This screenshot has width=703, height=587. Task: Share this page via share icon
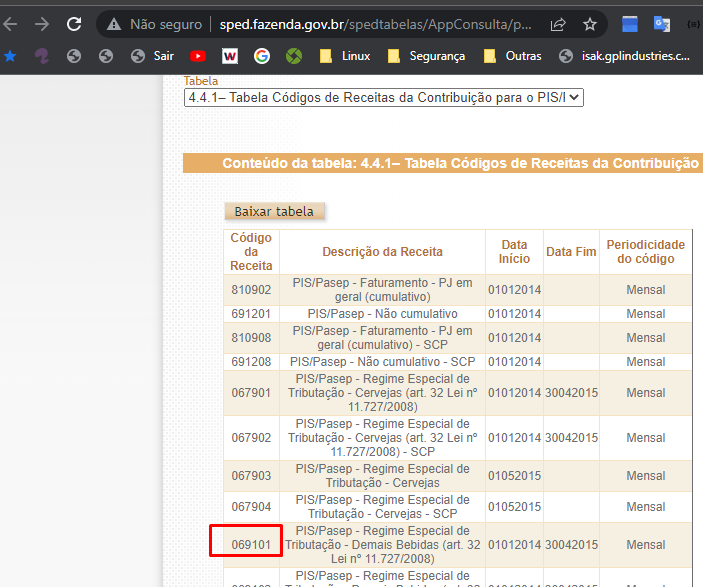[x=558, y=24]
